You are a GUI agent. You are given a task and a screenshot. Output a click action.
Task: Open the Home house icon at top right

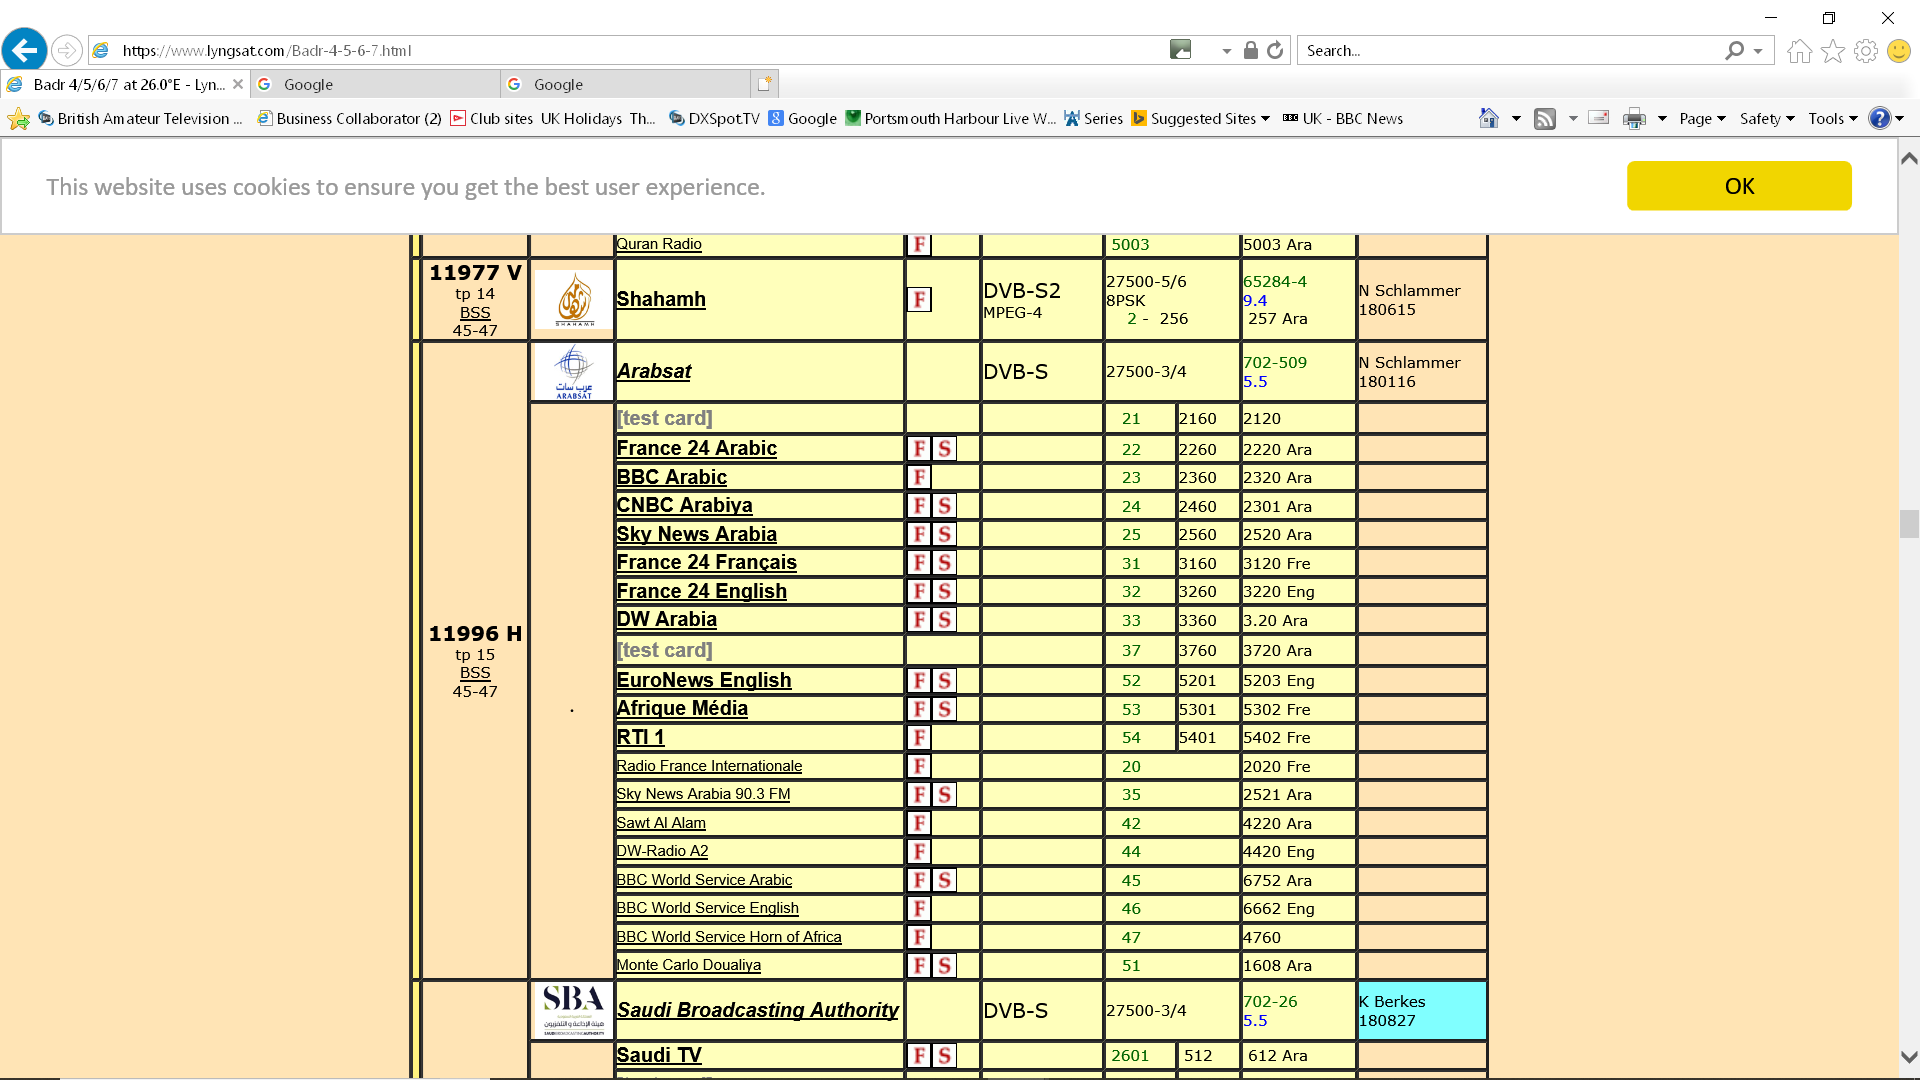click(1800, 51)
